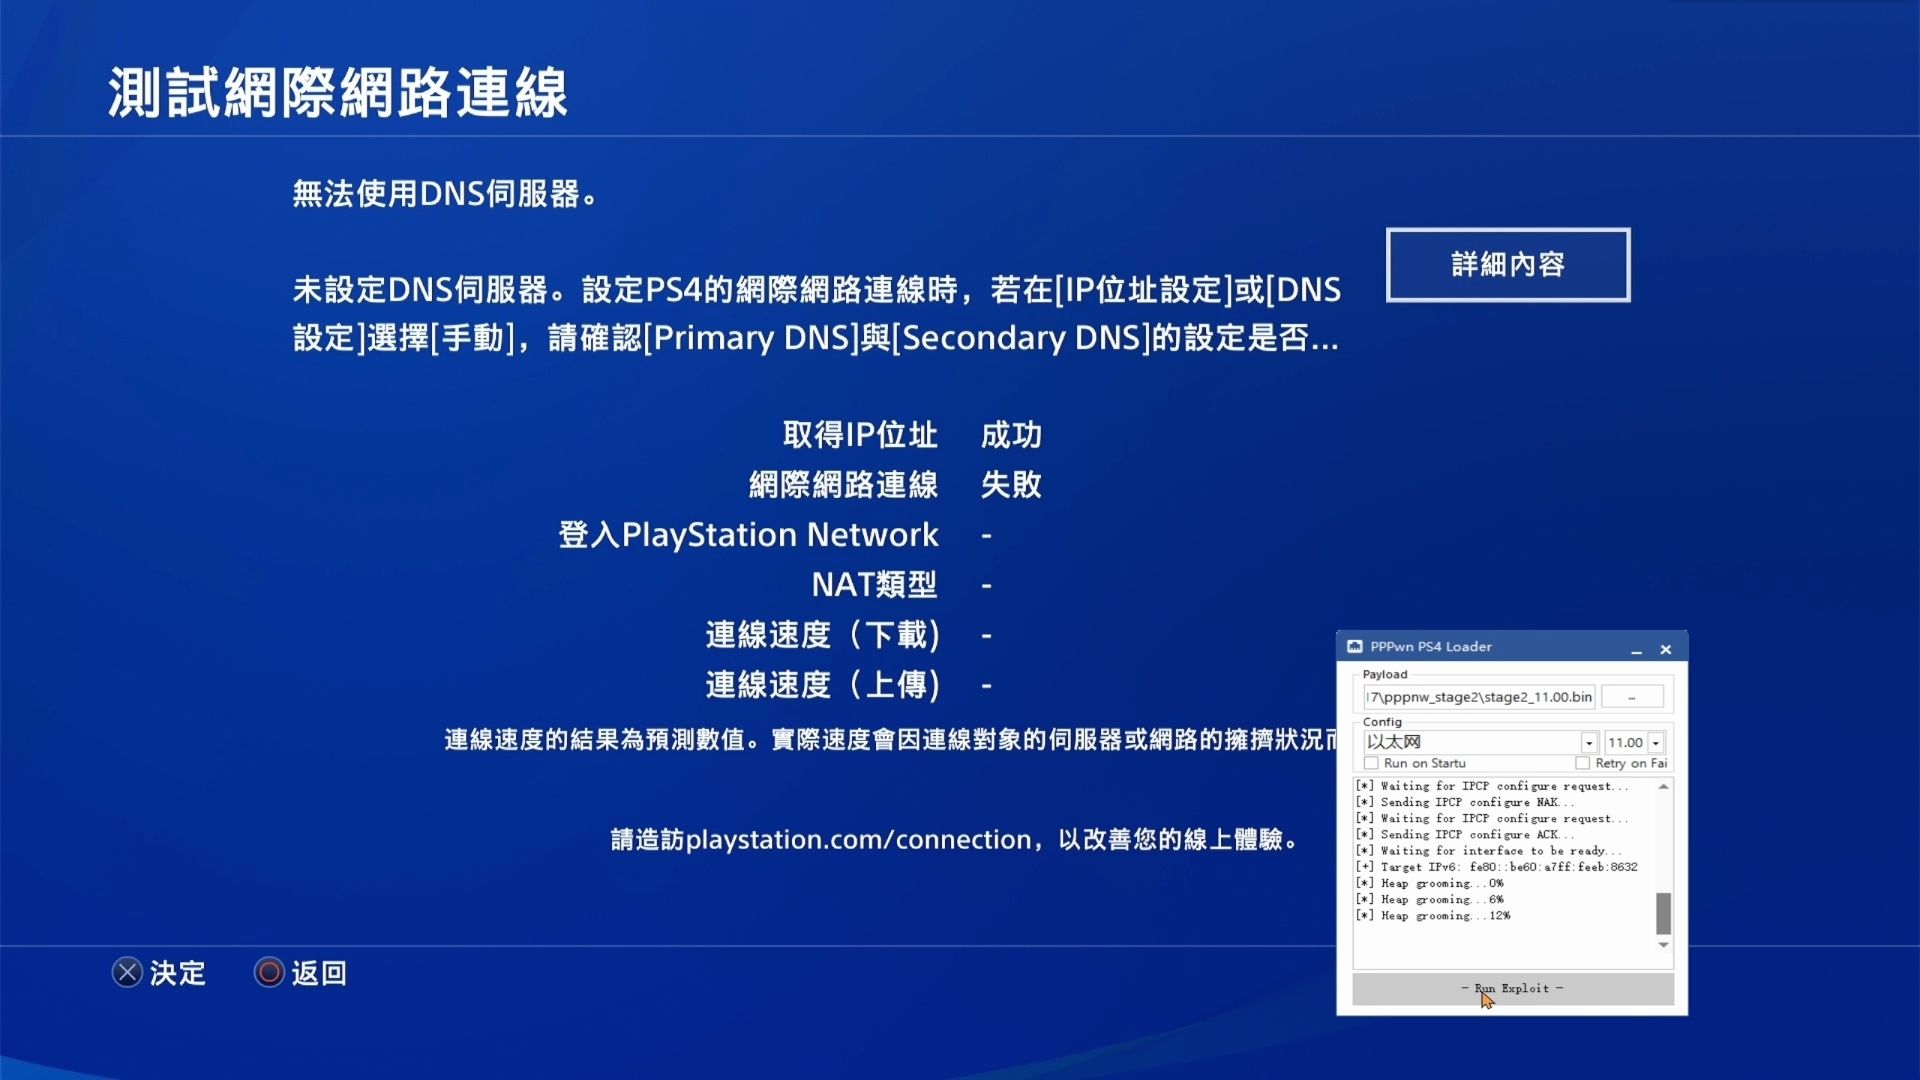This screenshot has width=1920, height=1080.
Task: Close the PPPwn PS4 Loader window
Action: pyautogui.click(x=1666, y=650)
